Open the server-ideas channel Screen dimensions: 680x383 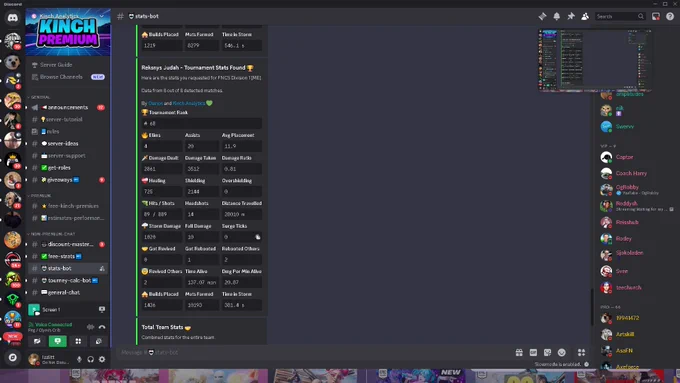coord(68,144)
